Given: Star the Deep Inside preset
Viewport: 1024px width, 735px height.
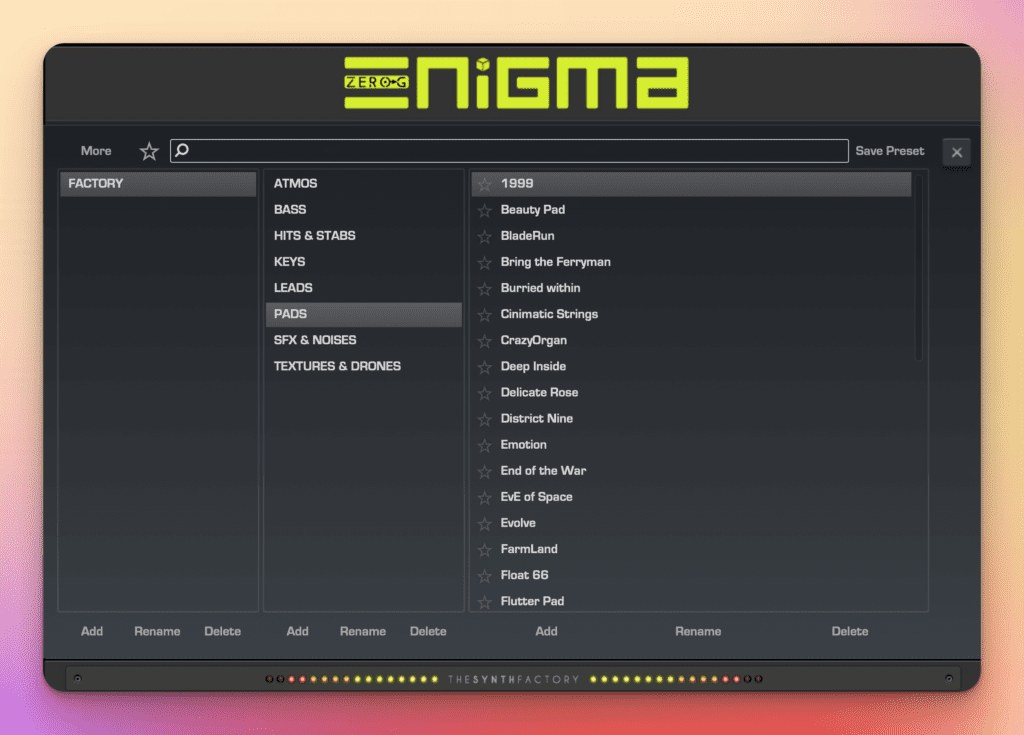Looking at the screenshot, I should (485, 367).
